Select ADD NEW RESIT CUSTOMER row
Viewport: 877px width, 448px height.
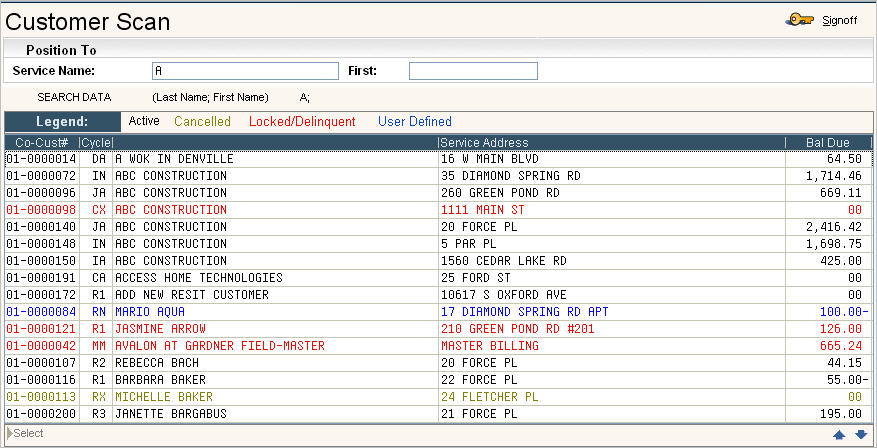(x=192, y=295)
